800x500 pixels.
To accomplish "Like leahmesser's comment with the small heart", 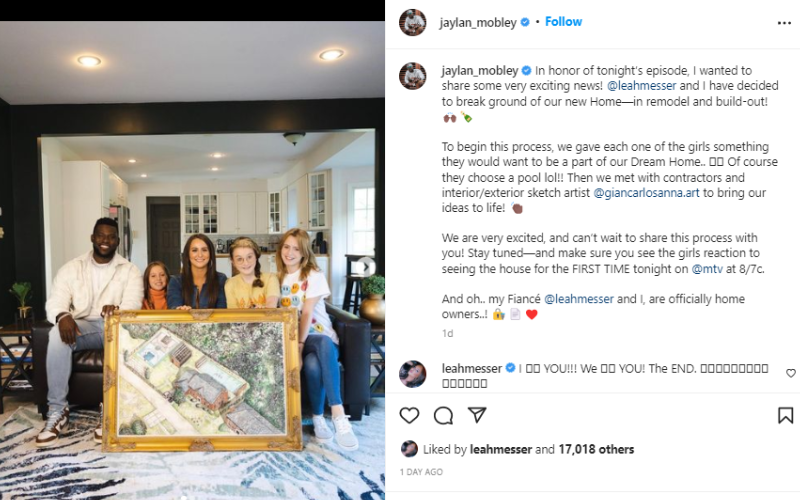I will [790, 373].
